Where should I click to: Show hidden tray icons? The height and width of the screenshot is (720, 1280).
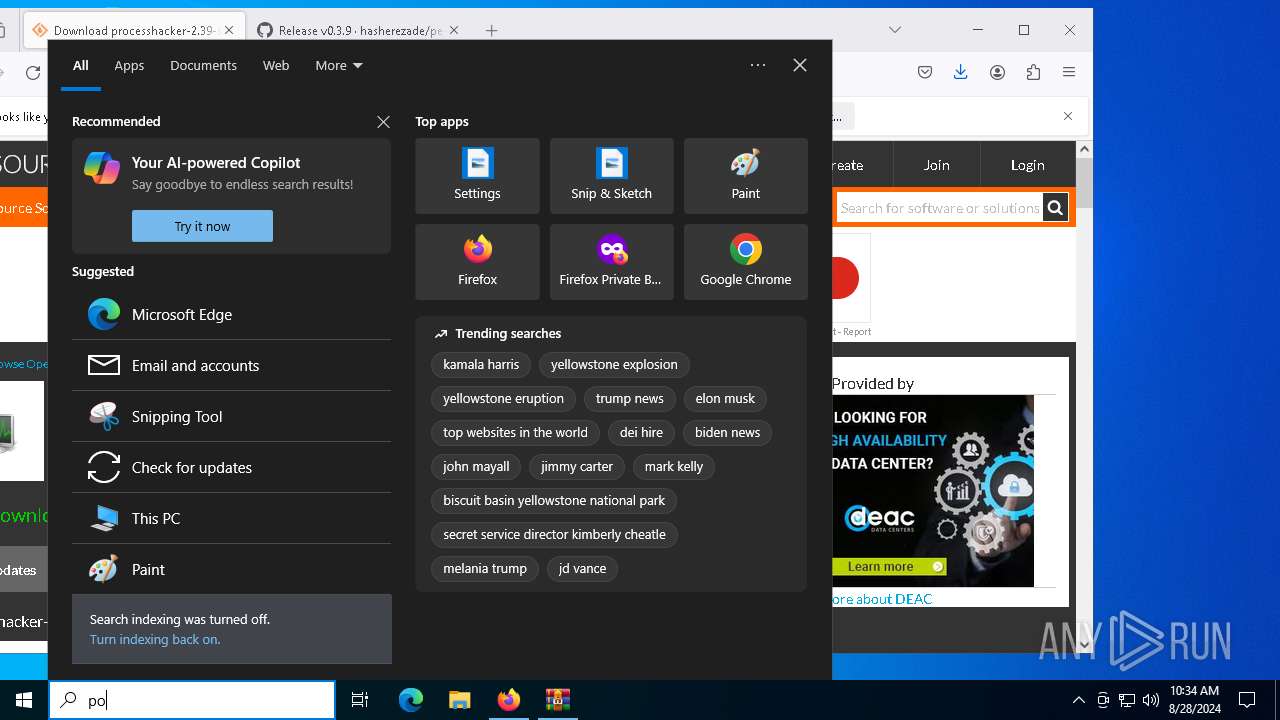[1078, 700]
